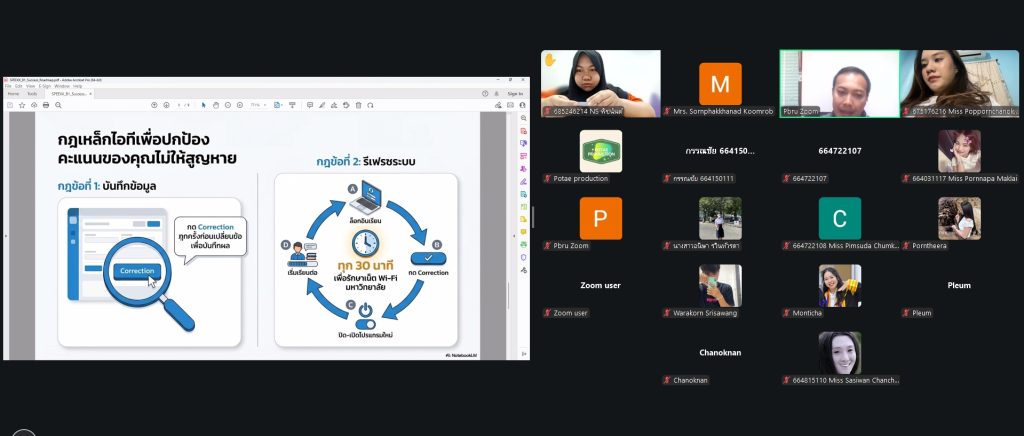Click the star bookmark icon in toolbar

[x=20, y=104]
